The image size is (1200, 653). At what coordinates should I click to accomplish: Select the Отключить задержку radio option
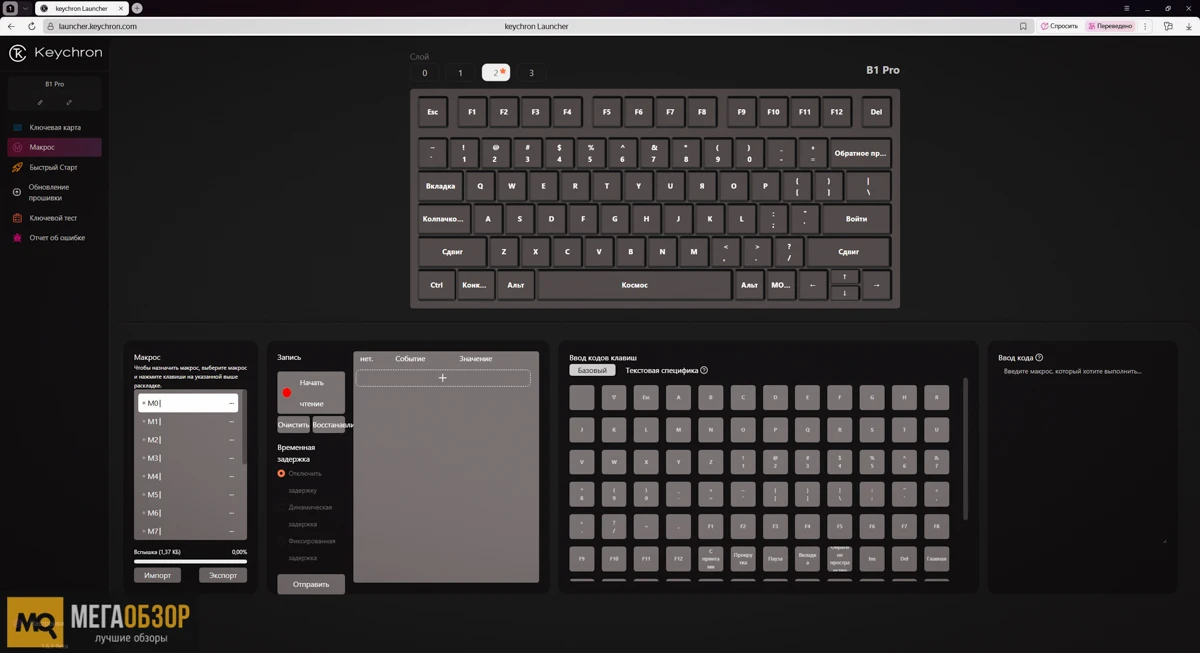[x=281, y=474]
